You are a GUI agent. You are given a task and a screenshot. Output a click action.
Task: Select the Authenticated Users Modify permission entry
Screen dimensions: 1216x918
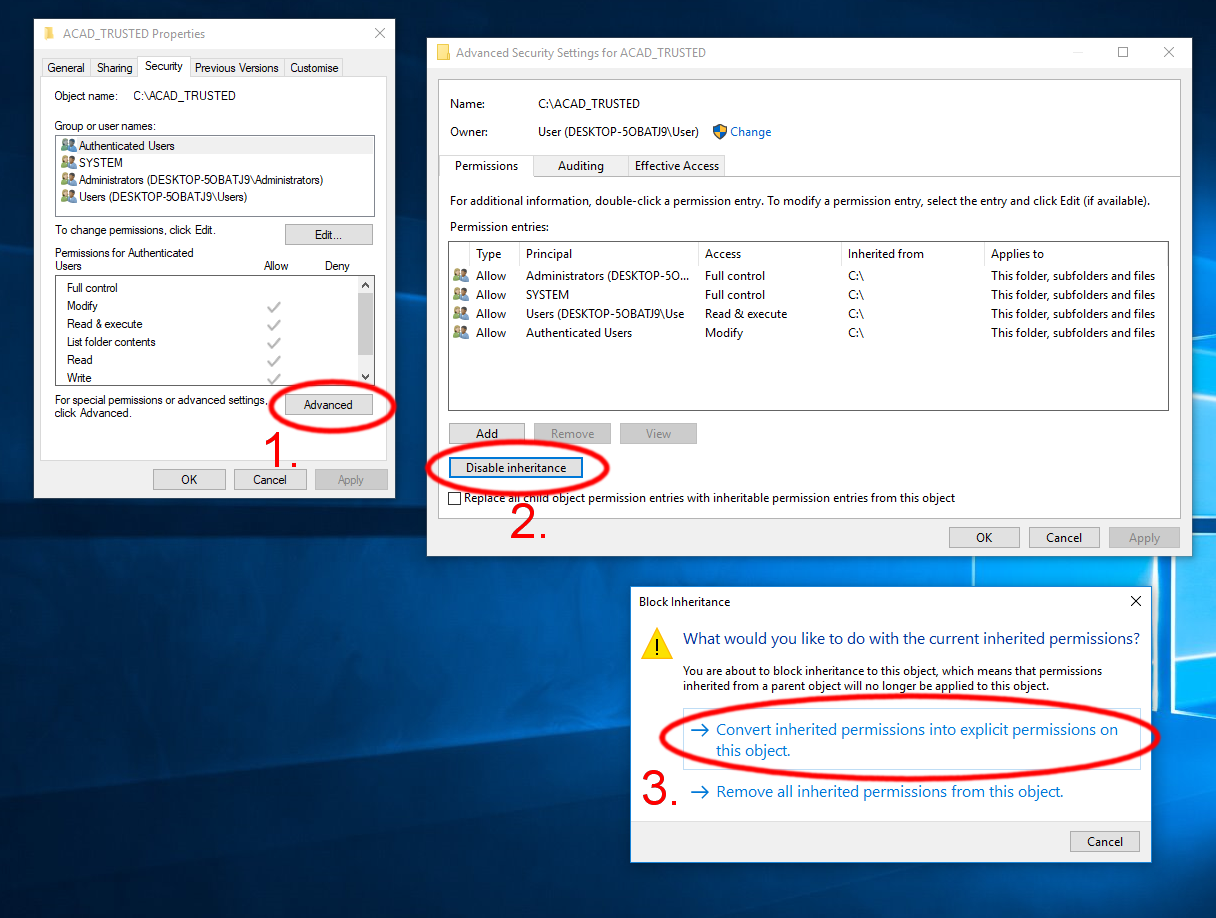tap(579, 333)
